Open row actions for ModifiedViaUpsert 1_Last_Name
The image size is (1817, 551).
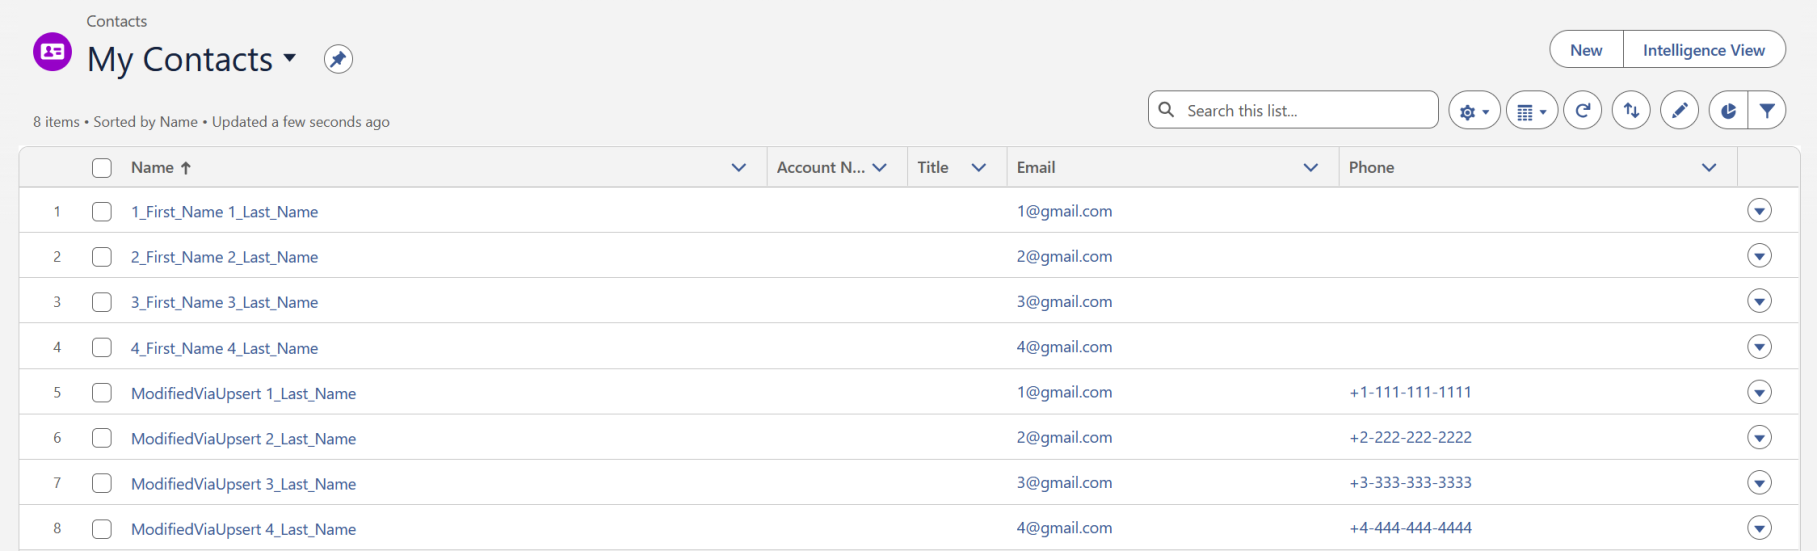point(1759,392)
